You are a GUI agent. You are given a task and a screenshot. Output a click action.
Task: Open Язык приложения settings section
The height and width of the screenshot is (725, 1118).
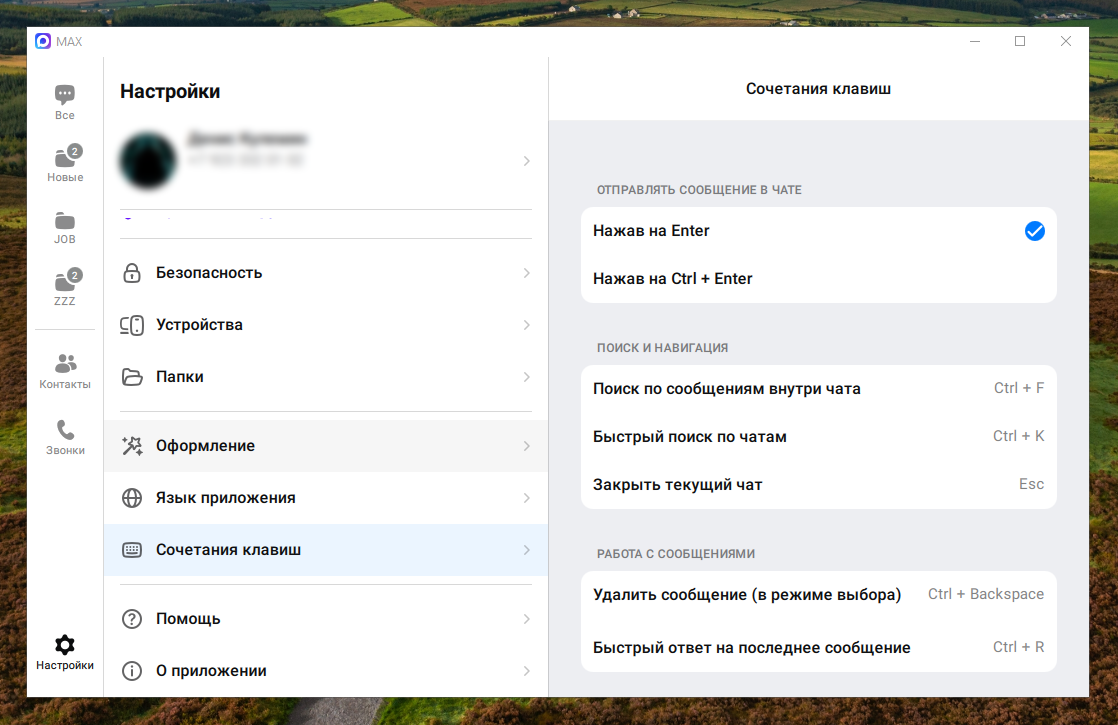pos(226,498)
